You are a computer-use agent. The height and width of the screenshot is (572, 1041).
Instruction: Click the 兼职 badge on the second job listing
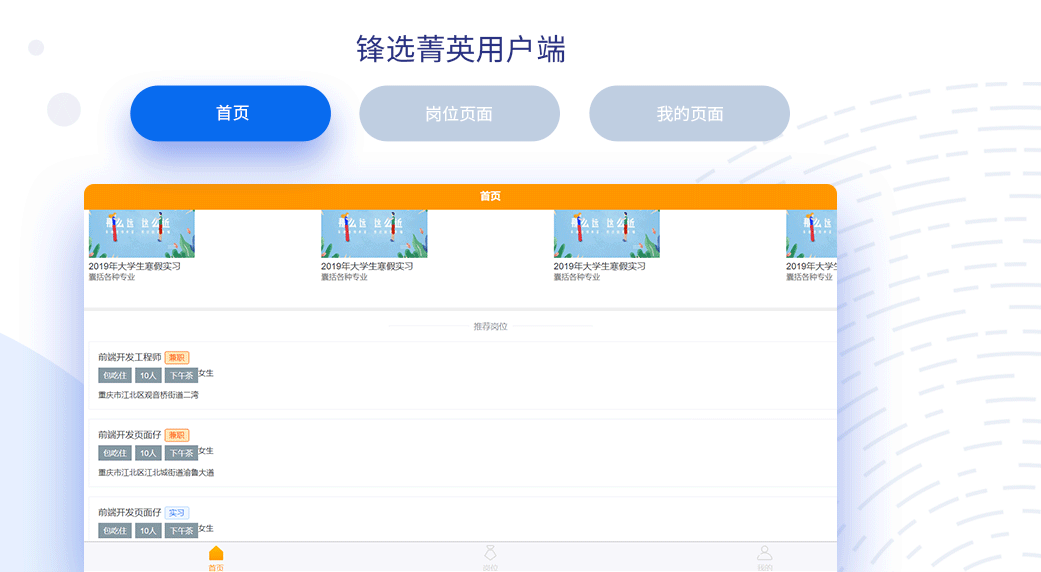point(177,436)
